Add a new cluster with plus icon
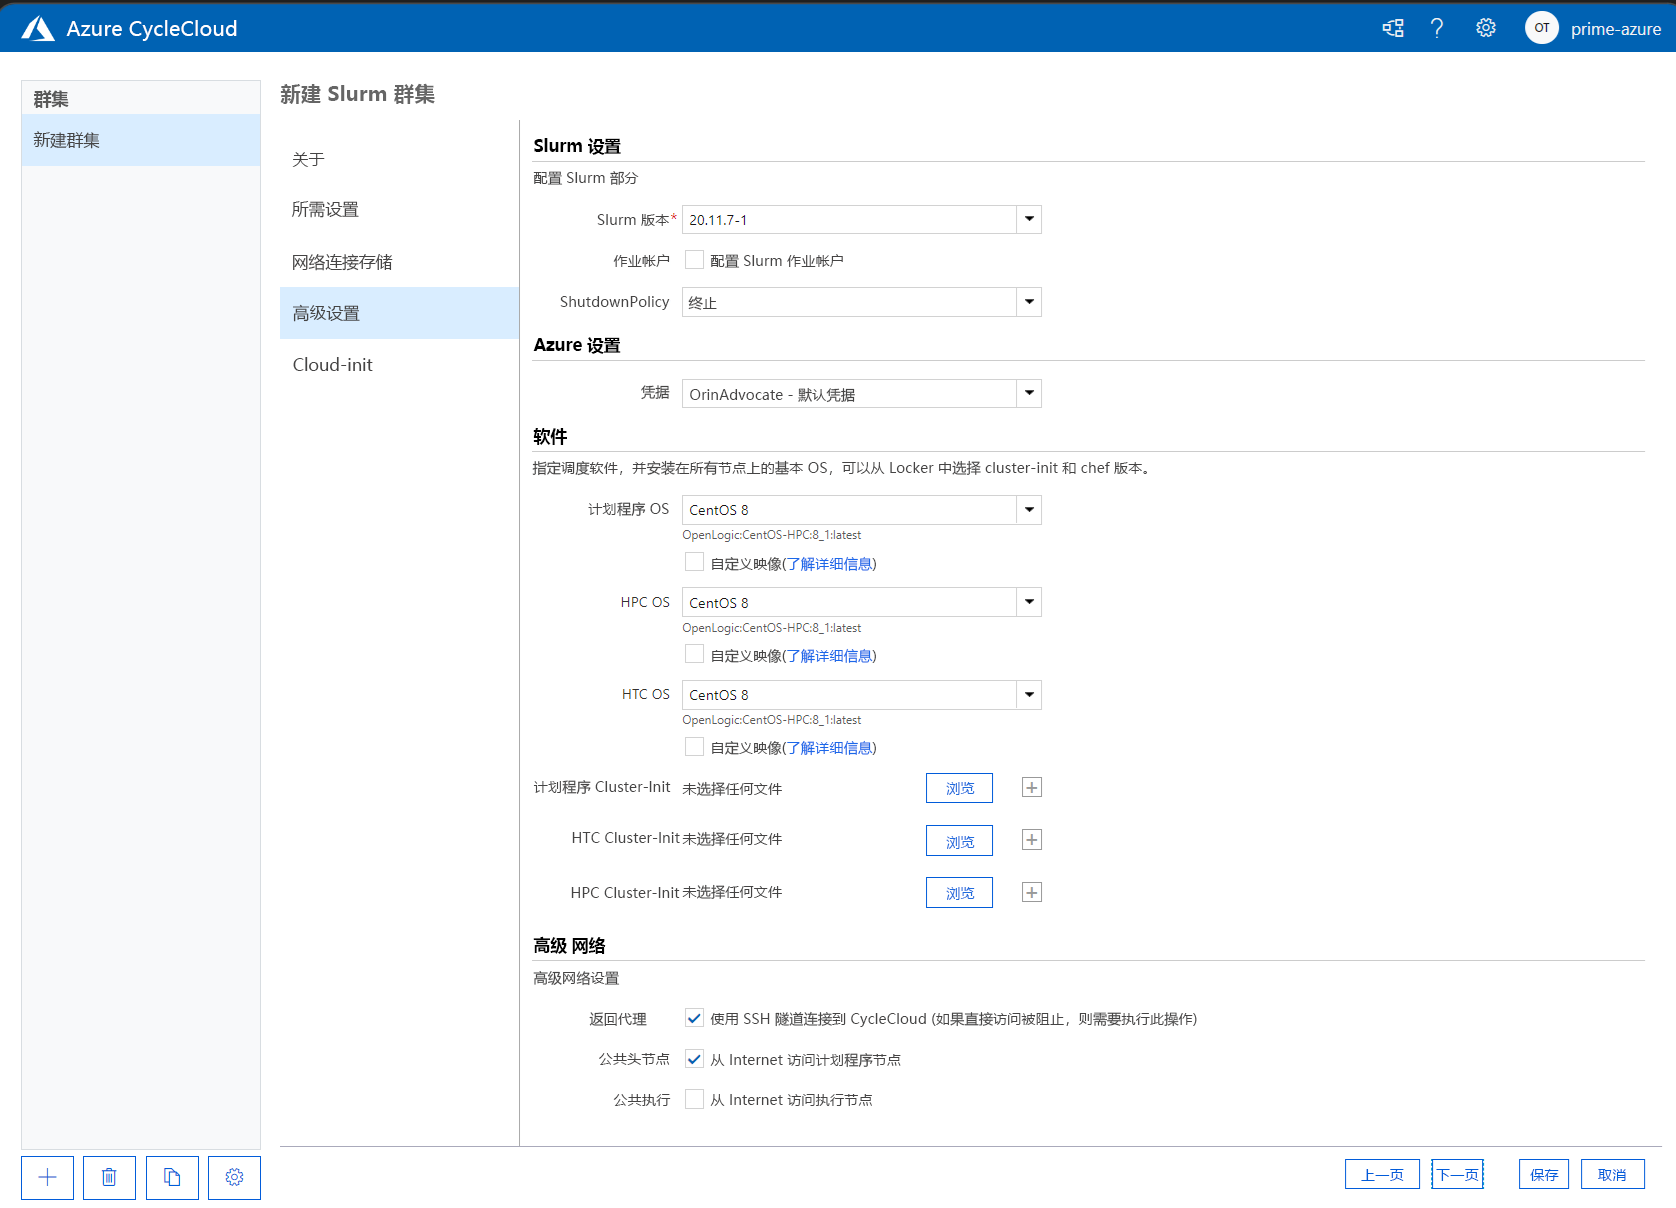 (x=47, y=1177)
